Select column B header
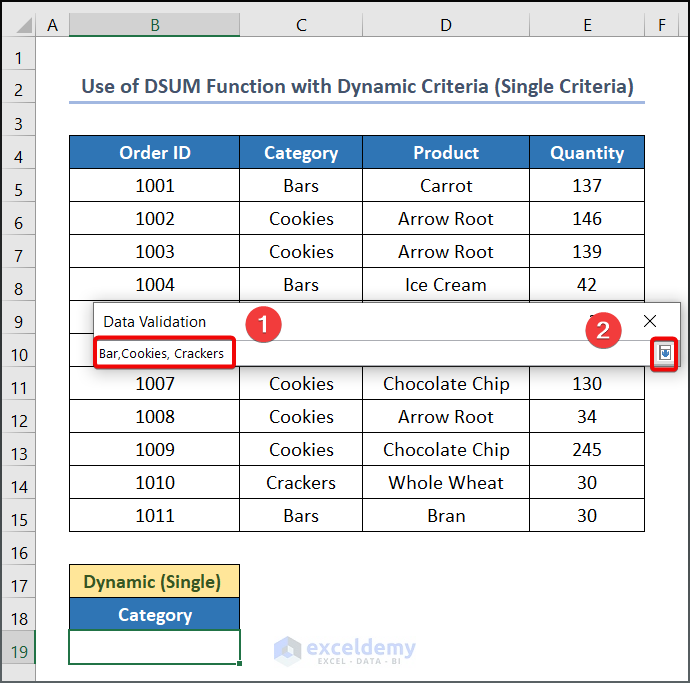690x683 pixels. (x=154, y=25)
